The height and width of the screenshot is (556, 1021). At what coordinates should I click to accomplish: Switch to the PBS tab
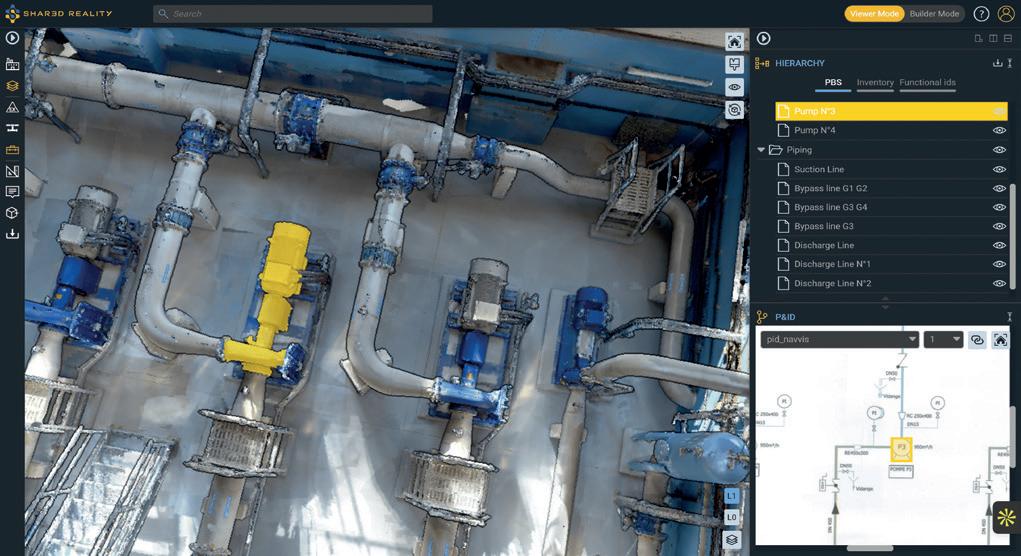click(833, 83)
